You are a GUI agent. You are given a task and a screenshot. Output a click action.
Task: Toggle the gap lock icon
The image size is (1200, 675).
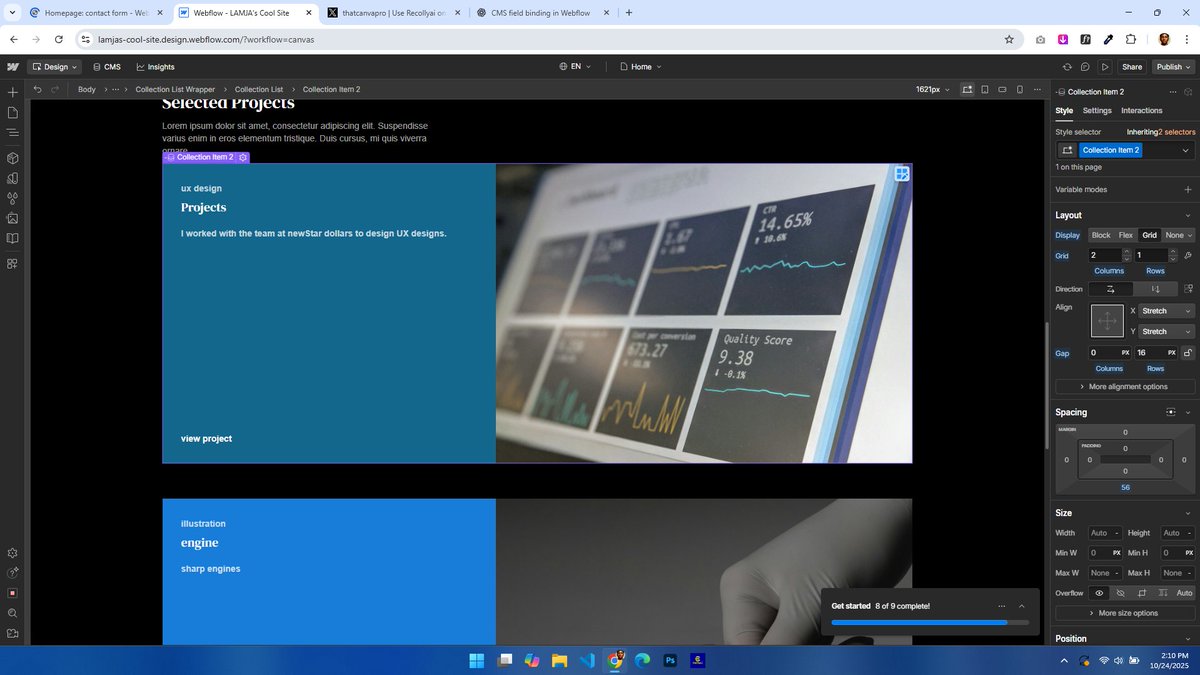(x=1187, y=353)
